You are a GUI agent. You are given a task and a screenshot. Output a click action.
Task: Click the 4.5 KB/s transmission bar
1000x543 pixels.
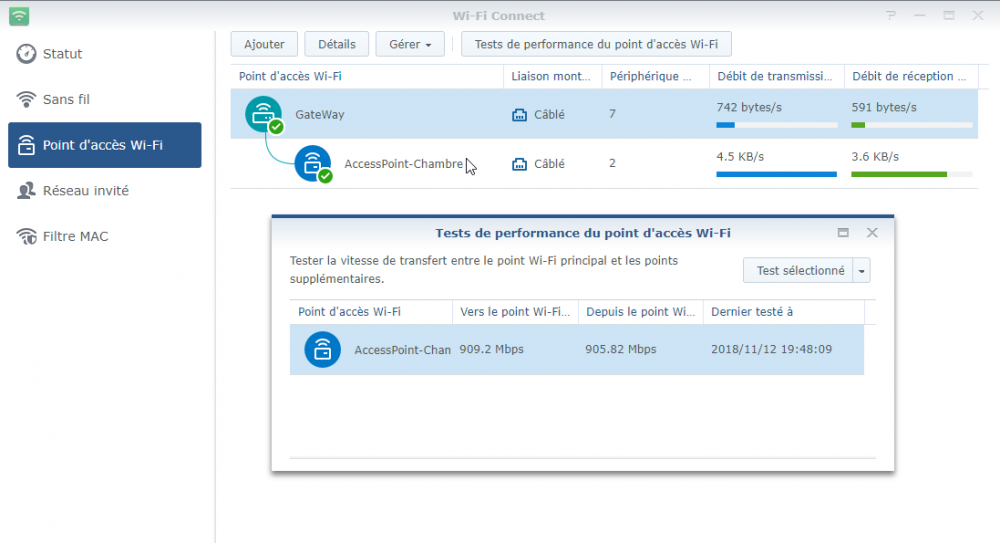tap(776, 174)
